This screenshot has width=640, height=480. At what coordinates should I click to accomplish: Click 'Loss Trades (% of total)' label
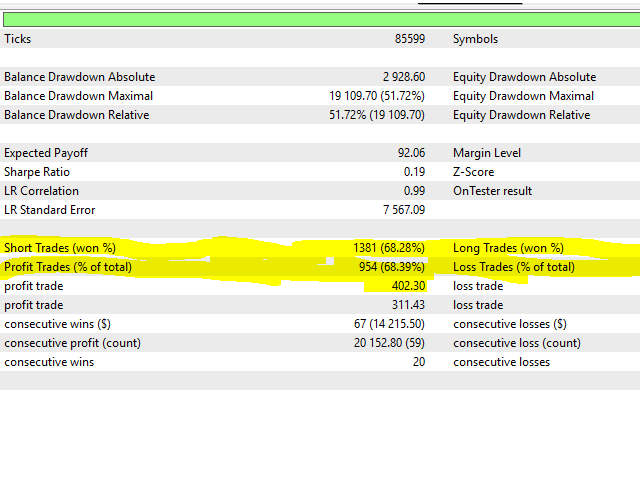[514, 267]
